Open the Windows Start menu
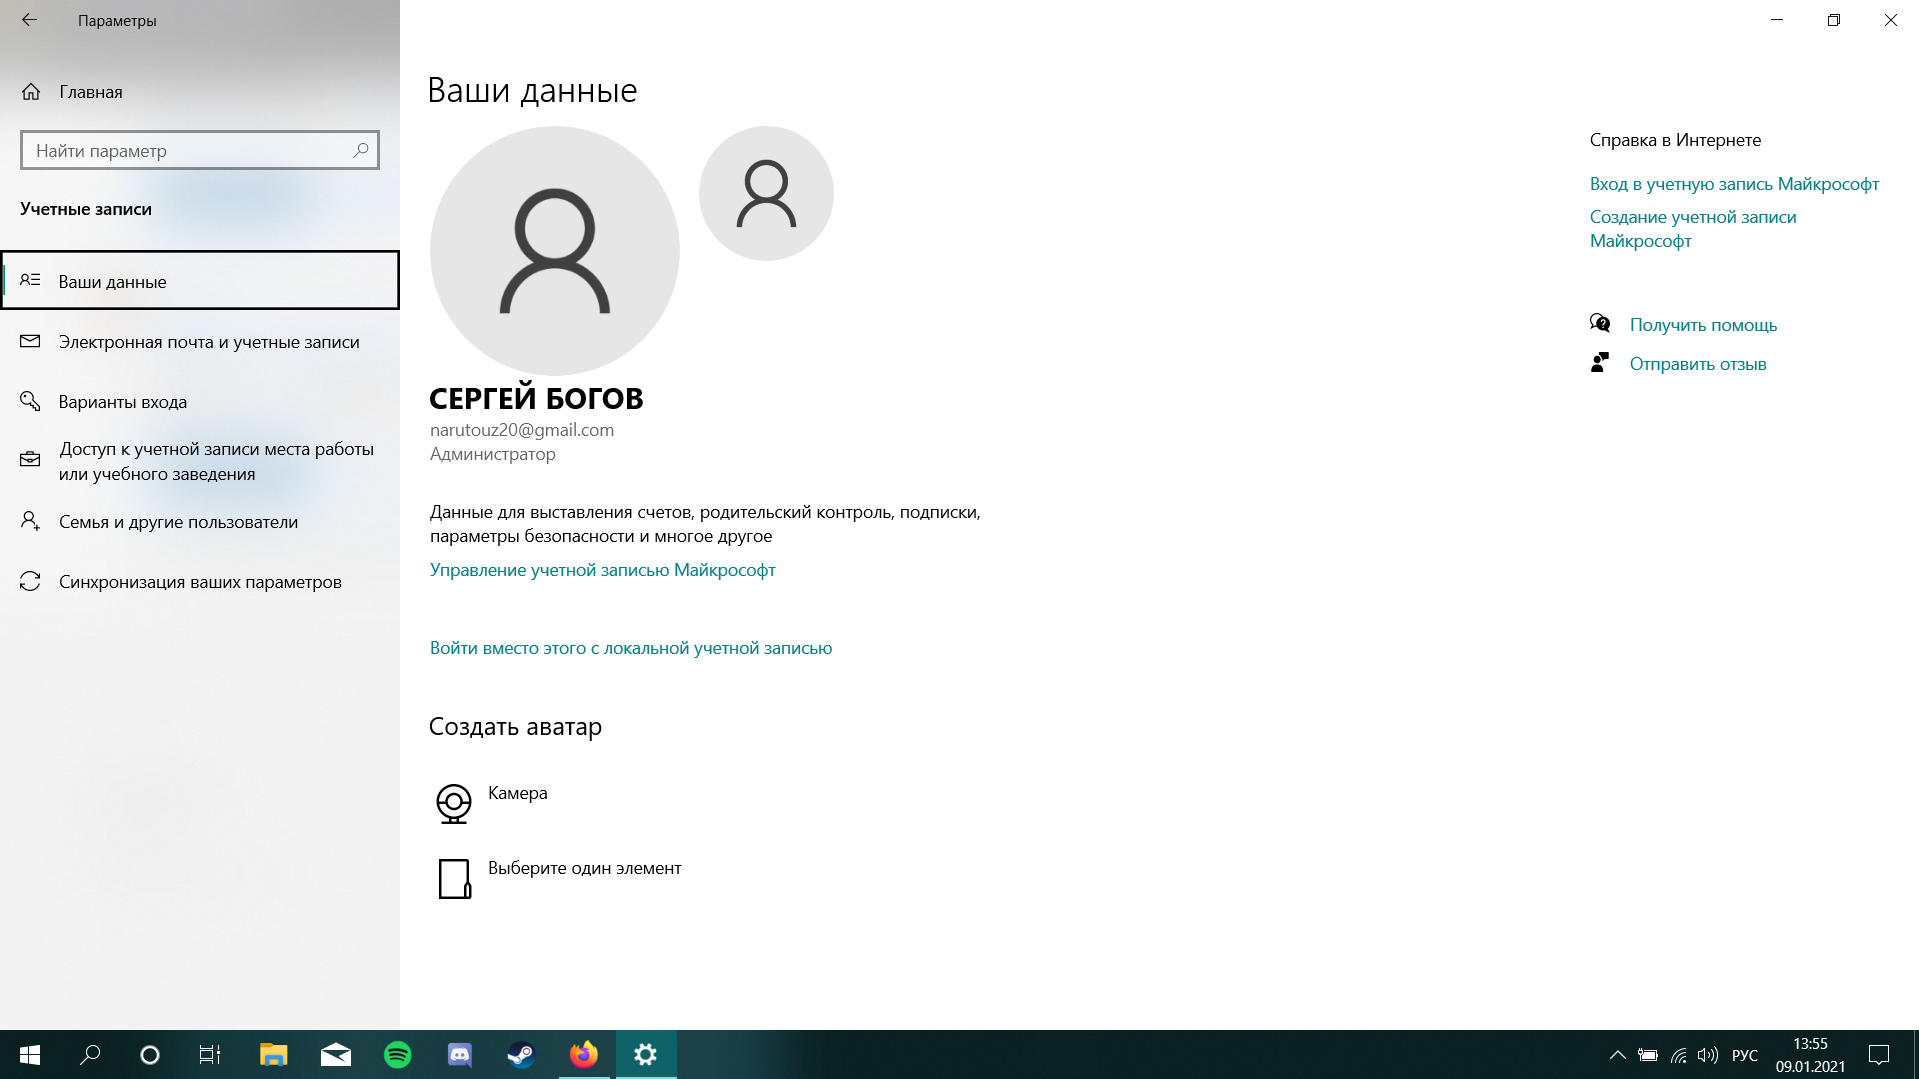The width and height of the screenshot is (1919, 1079). pos(30,1055)
